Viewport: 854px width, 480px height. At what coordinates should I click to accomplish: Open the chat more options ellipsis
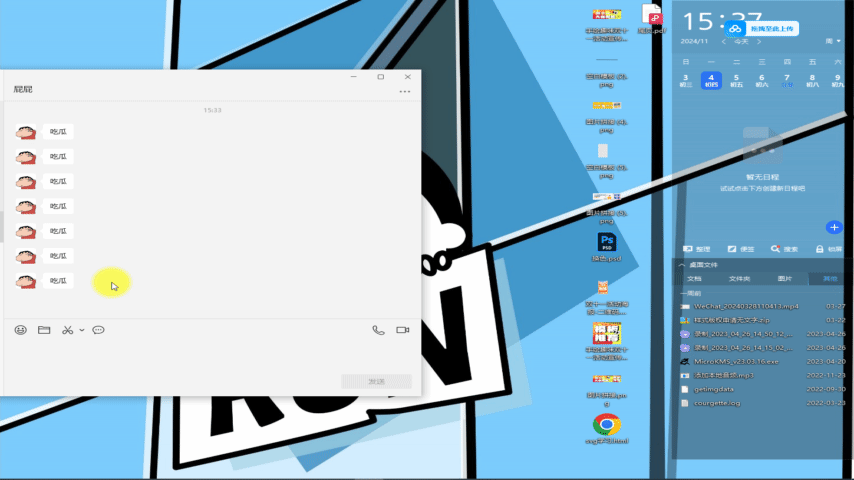[x=405, y=92]
